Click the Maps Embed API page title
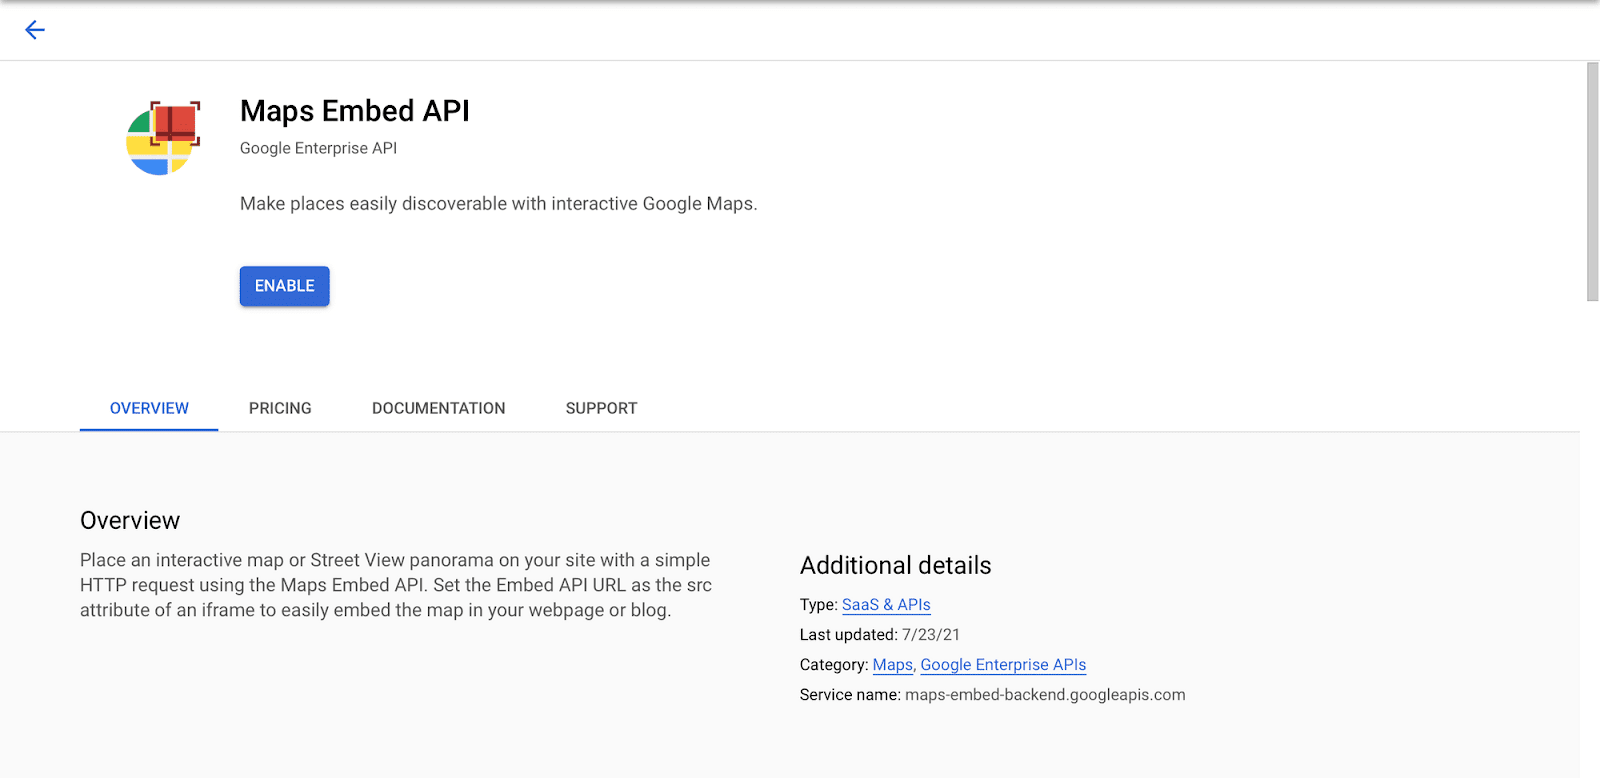The image size is (1600, 778). pos(354,111)
